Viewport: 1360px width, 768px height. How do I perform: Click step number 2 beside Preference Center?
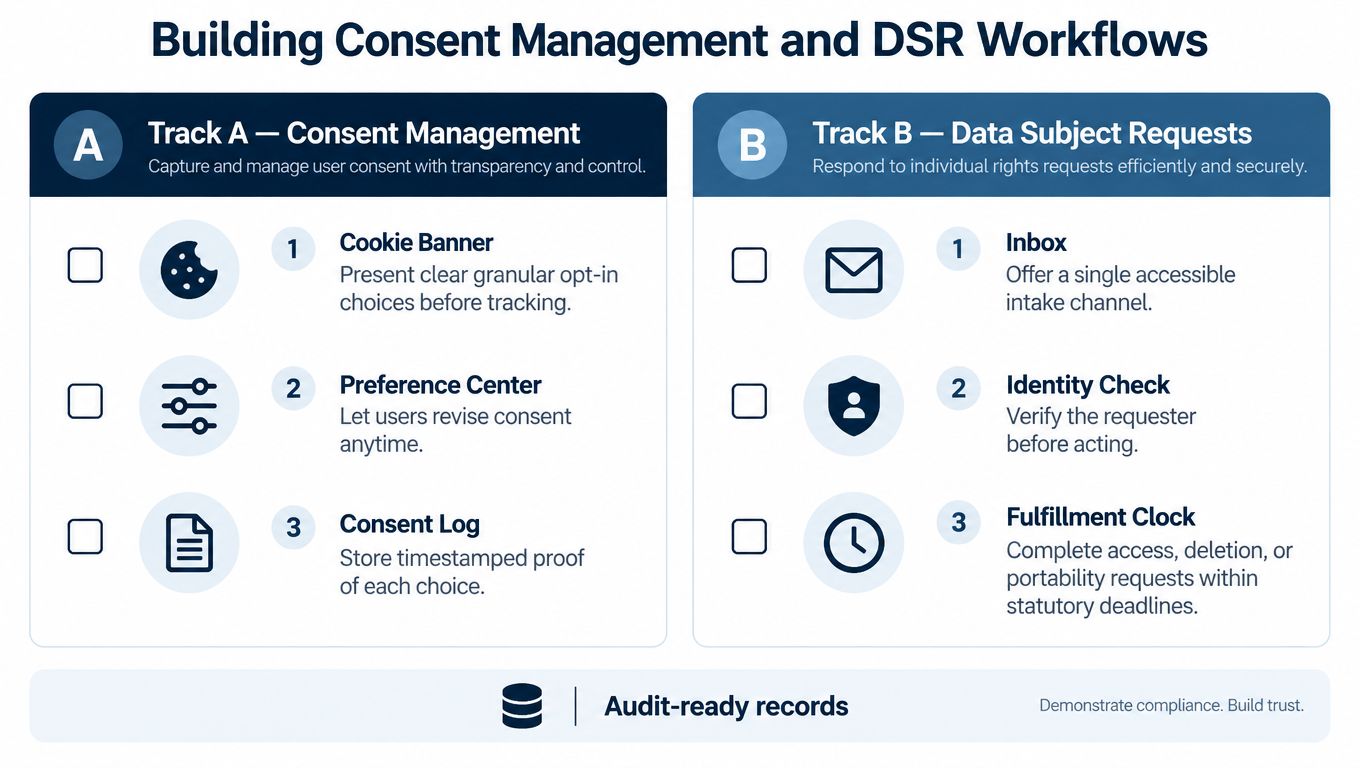point(293,388)
